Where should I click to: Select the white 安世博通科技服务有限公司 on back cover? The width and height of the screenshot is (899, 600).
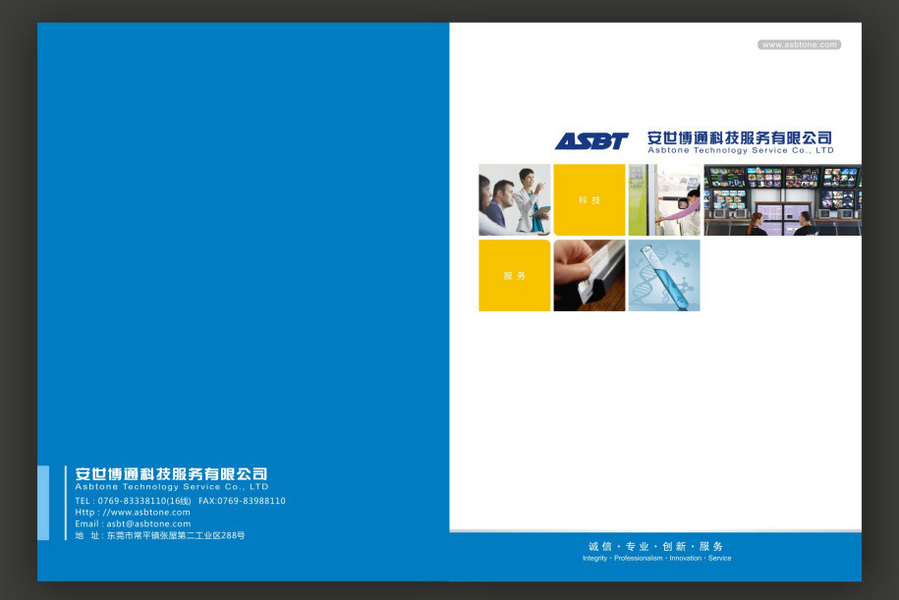171,474
